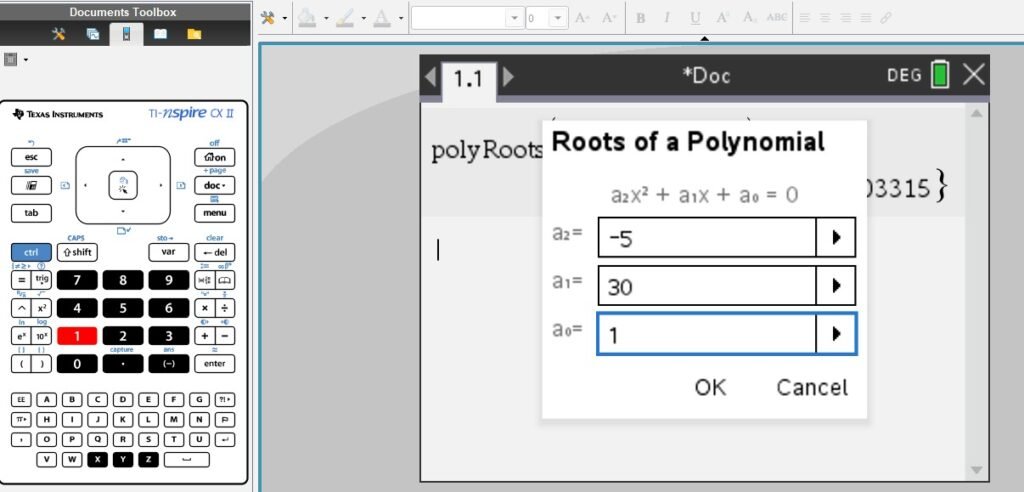Click the touchpad left arrow
This screenshot has width=1024, height=492.
coord(86,186)
